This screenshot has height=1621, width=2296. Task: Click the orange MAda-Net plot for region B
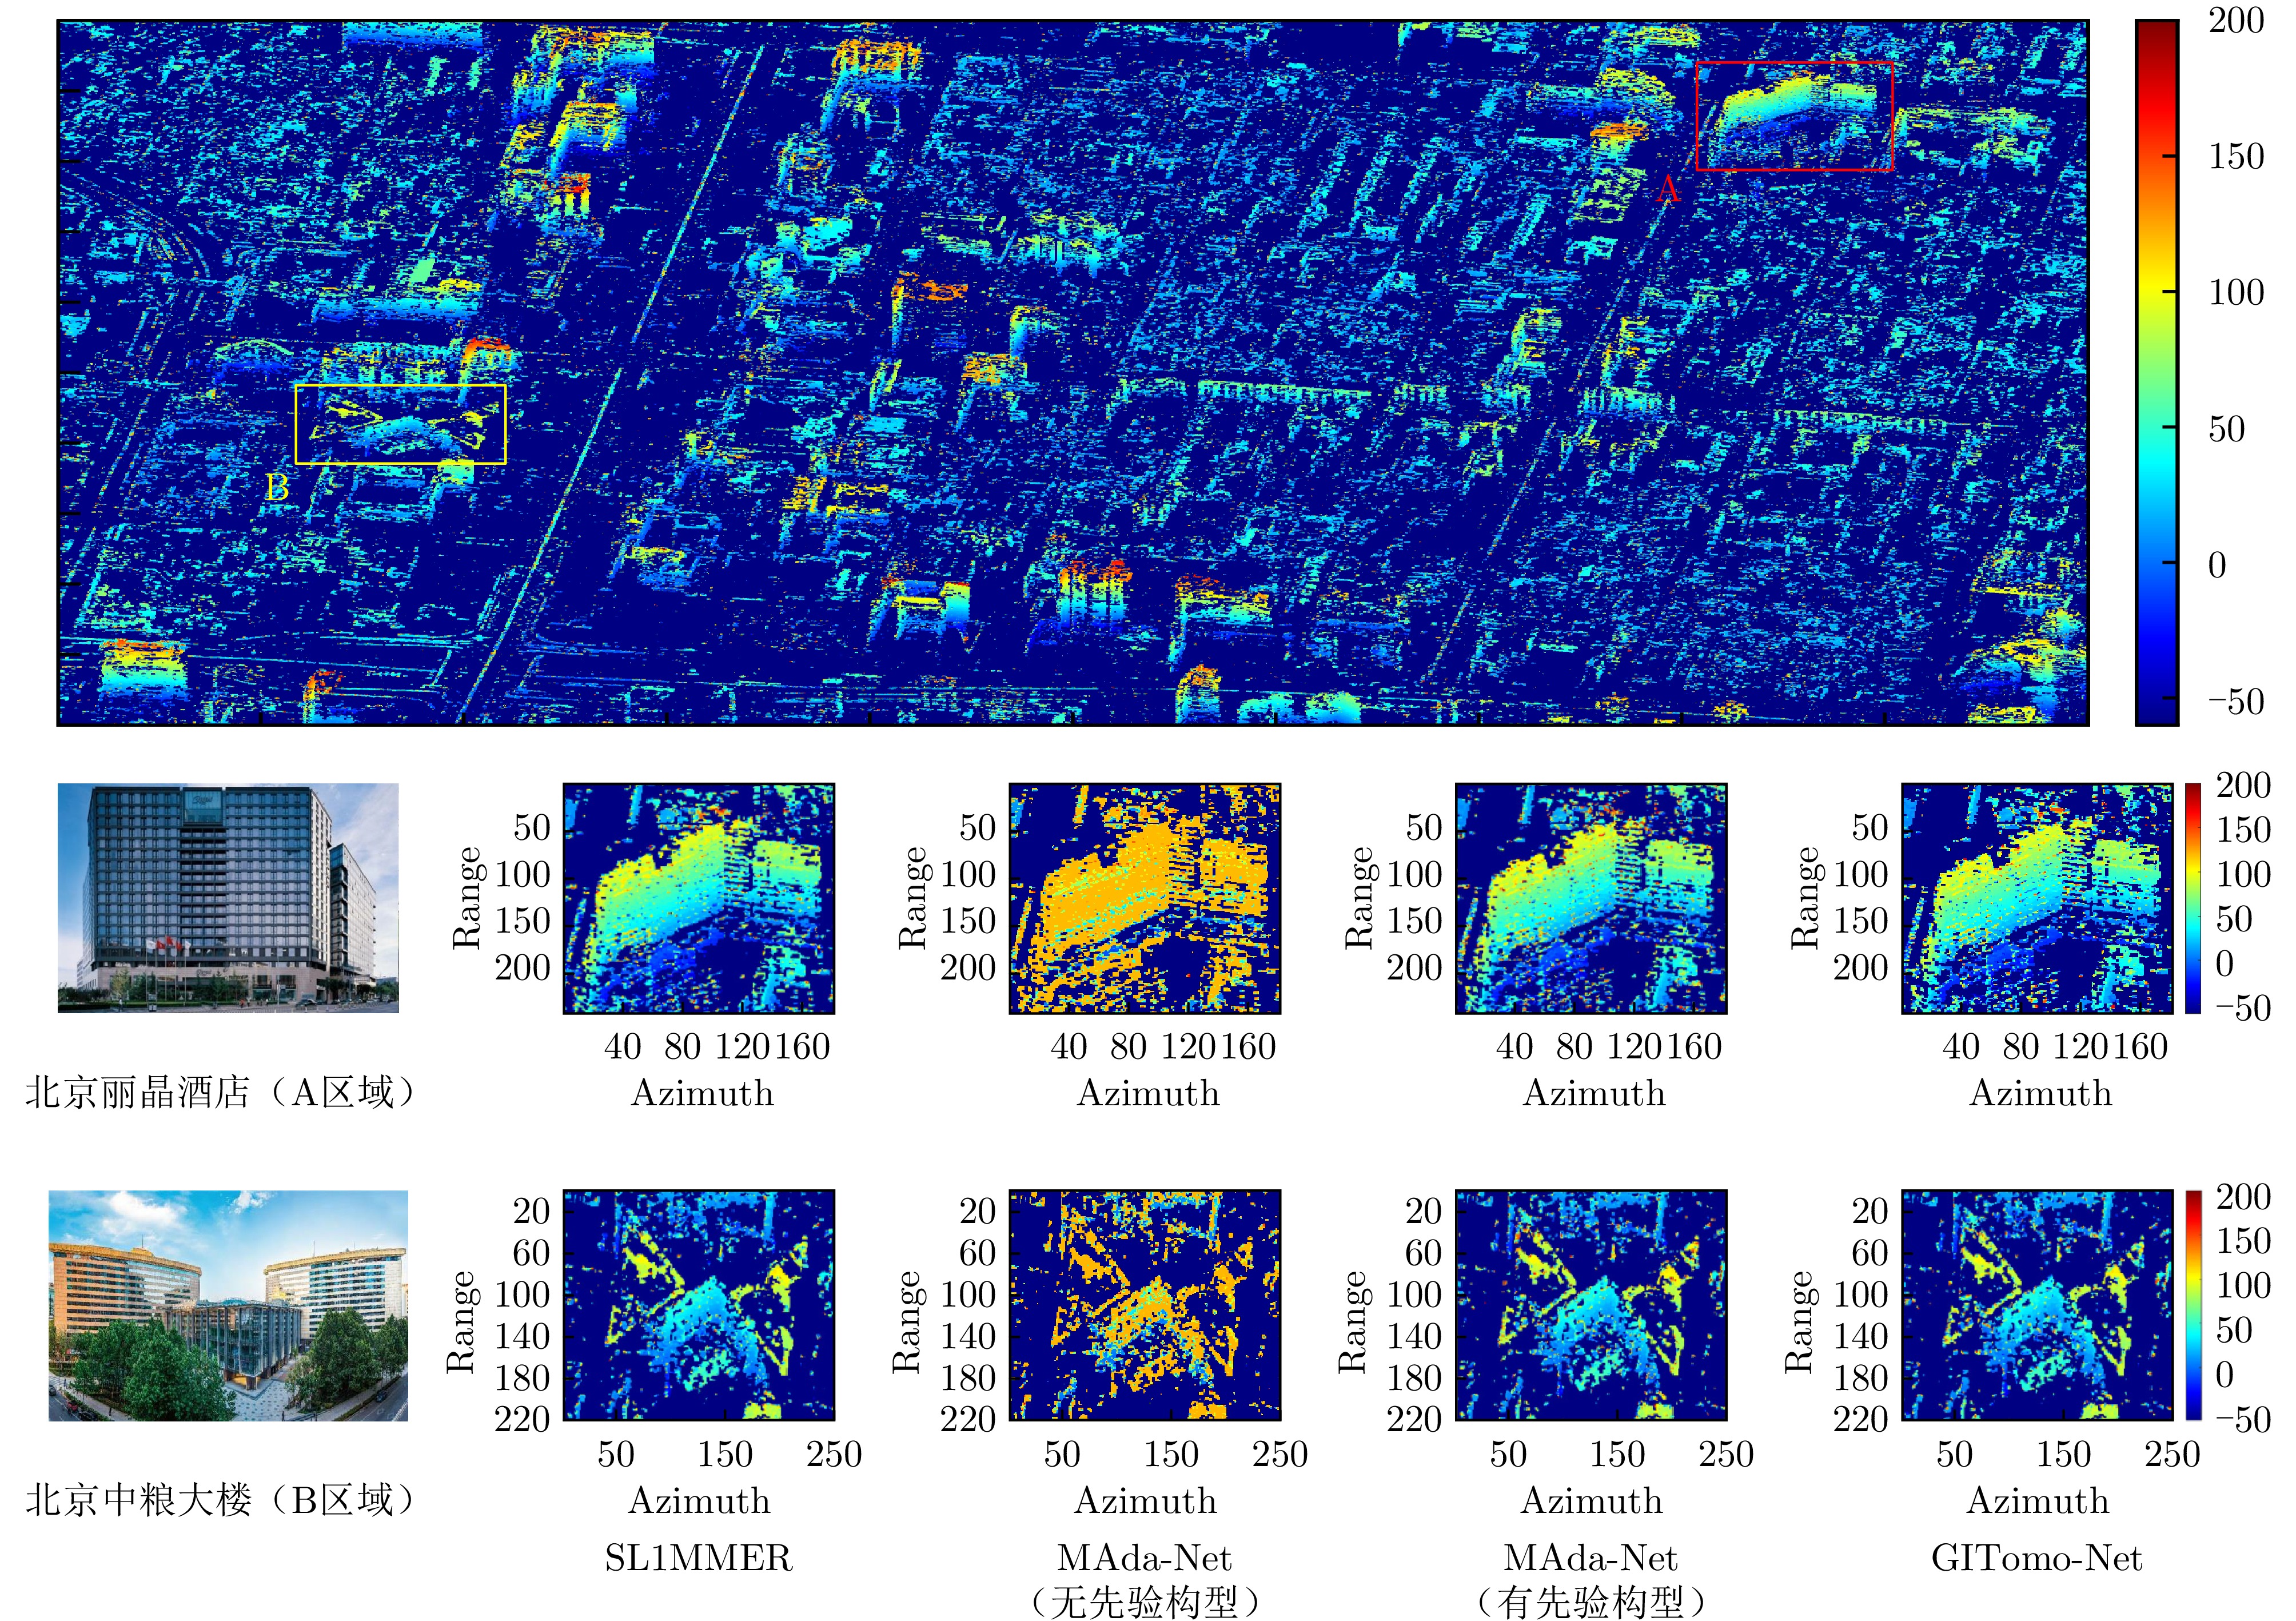(x=1144, y=1304)
